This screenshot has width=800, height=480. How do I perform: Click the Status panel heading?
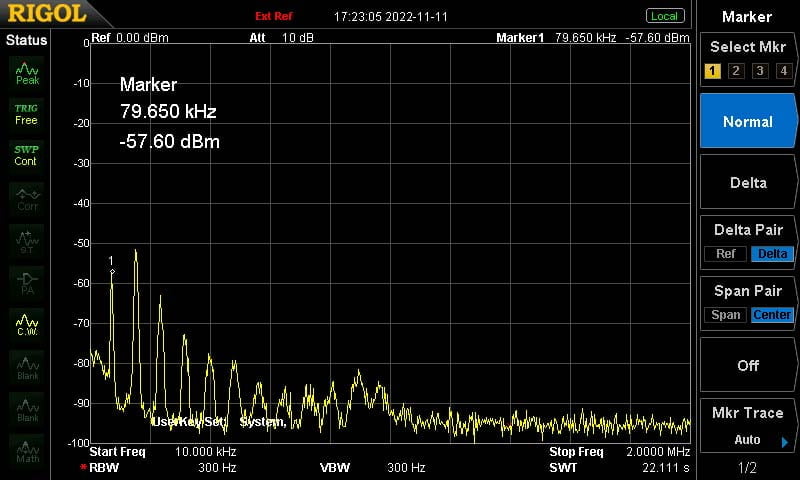pos(26,40)
